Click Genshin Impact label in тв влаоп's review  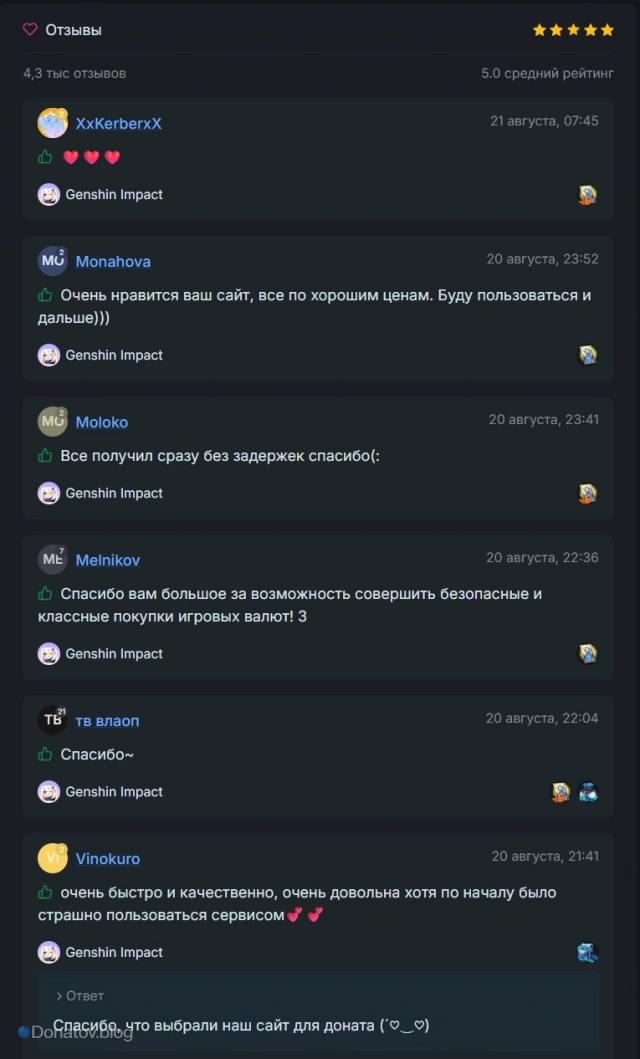coord(114,792)
